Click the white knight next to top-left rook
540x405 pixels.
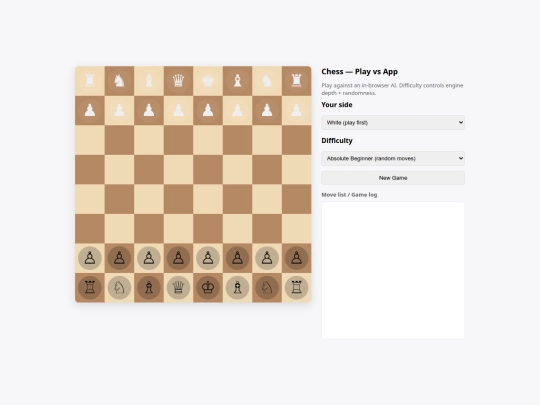point(119,81)
